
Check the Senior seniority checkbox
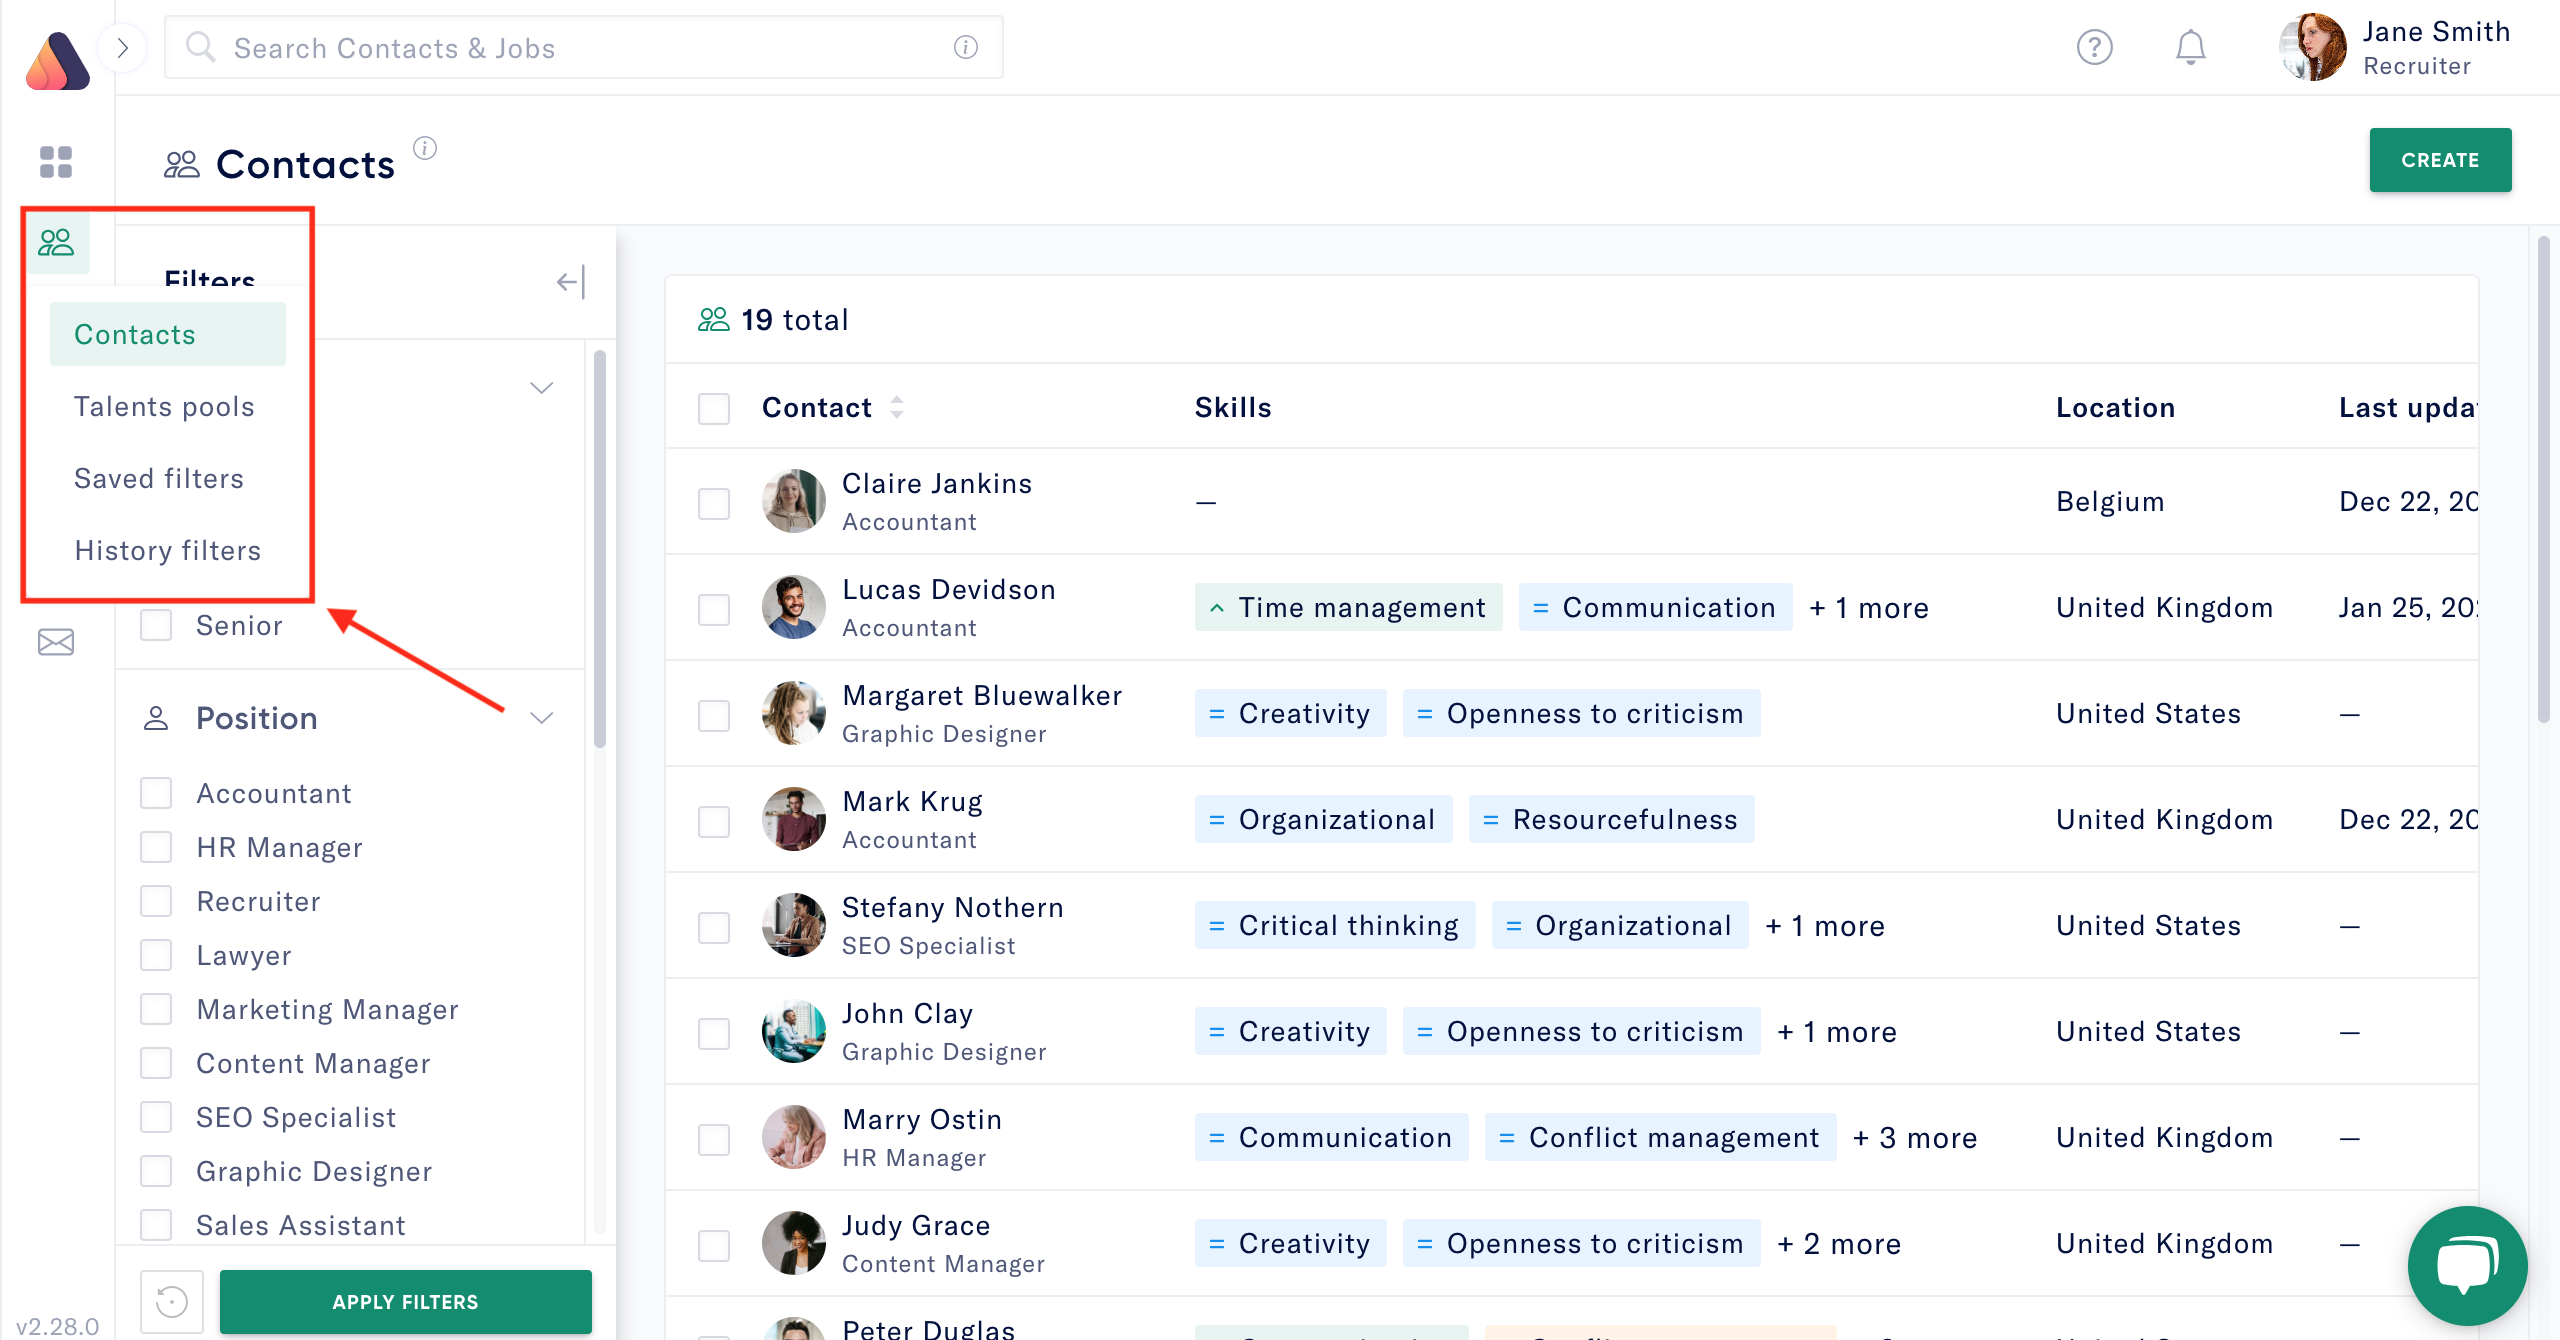(156, 625)
